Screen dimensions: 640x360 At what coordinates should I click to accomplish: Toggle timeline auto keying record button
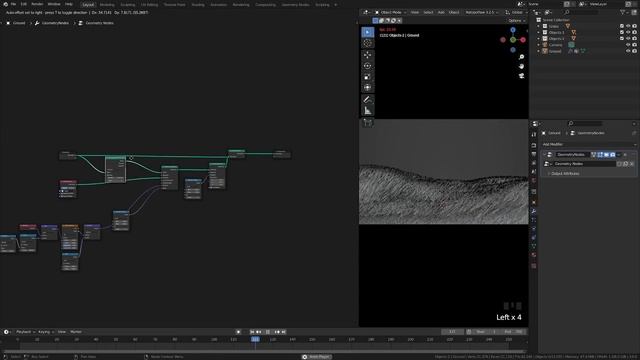(238, 332)
